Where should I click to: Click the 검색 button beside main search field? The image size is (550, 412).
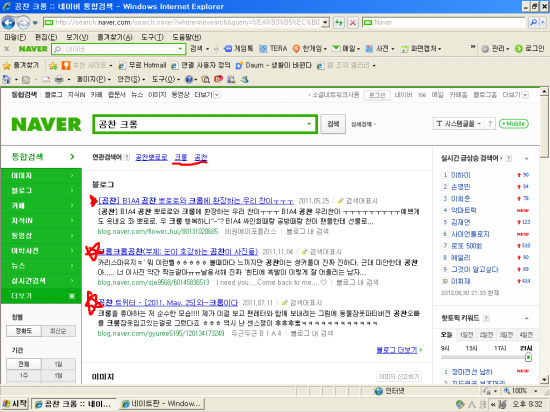(x=333, y=124)
